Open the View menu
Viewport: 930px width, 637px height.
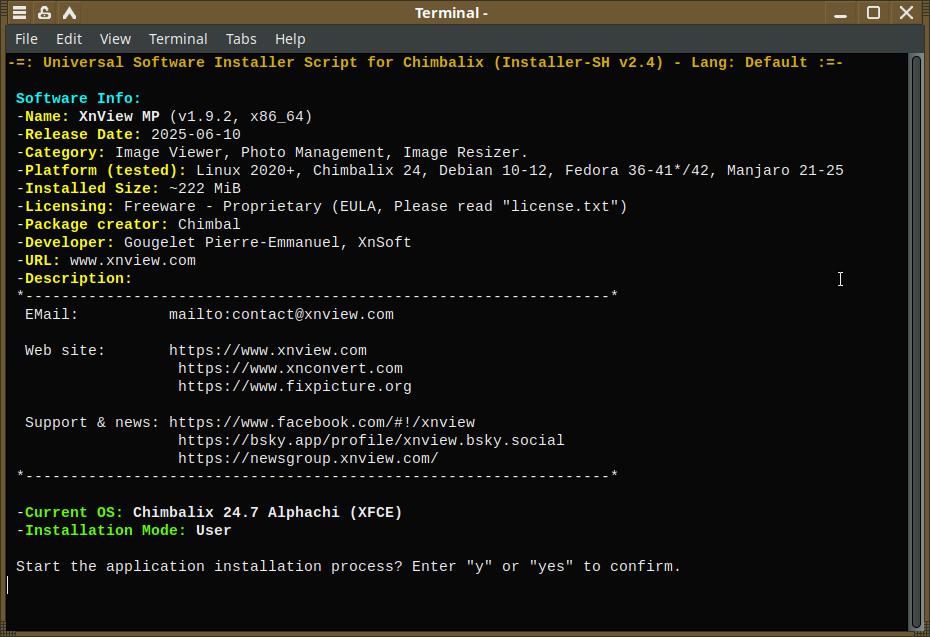click(115, 39)
